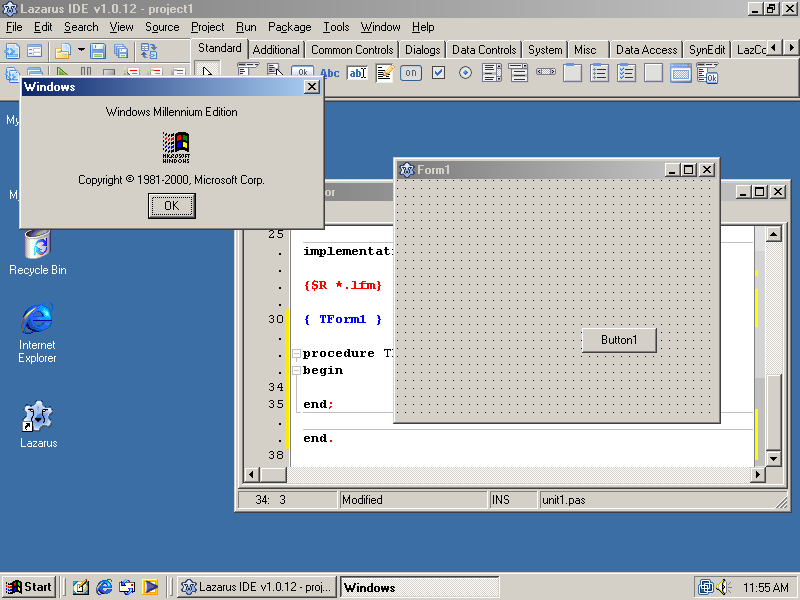This screenshot has width=800, height=600.
Task: Open the Tools menu
Action: 336,27
